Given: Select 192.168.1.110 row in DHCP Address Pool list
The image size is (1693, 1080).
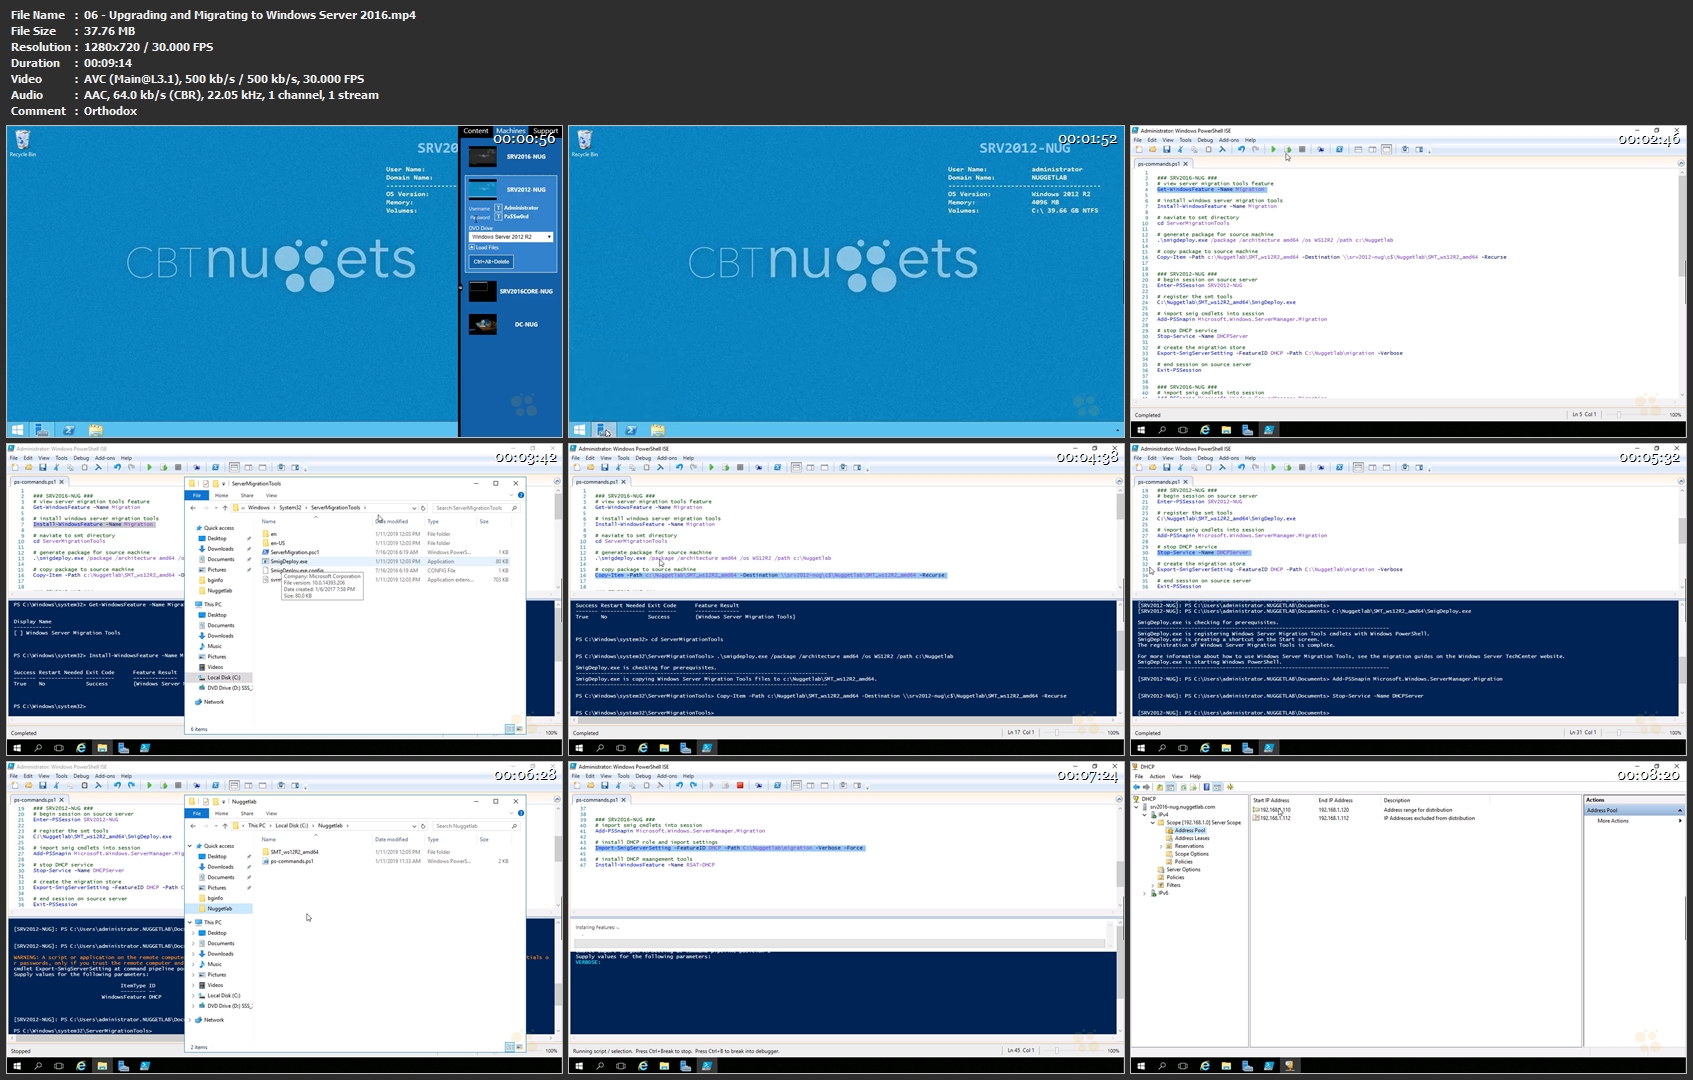Looking at the screenshot, I should click(x=1274, y=810).
